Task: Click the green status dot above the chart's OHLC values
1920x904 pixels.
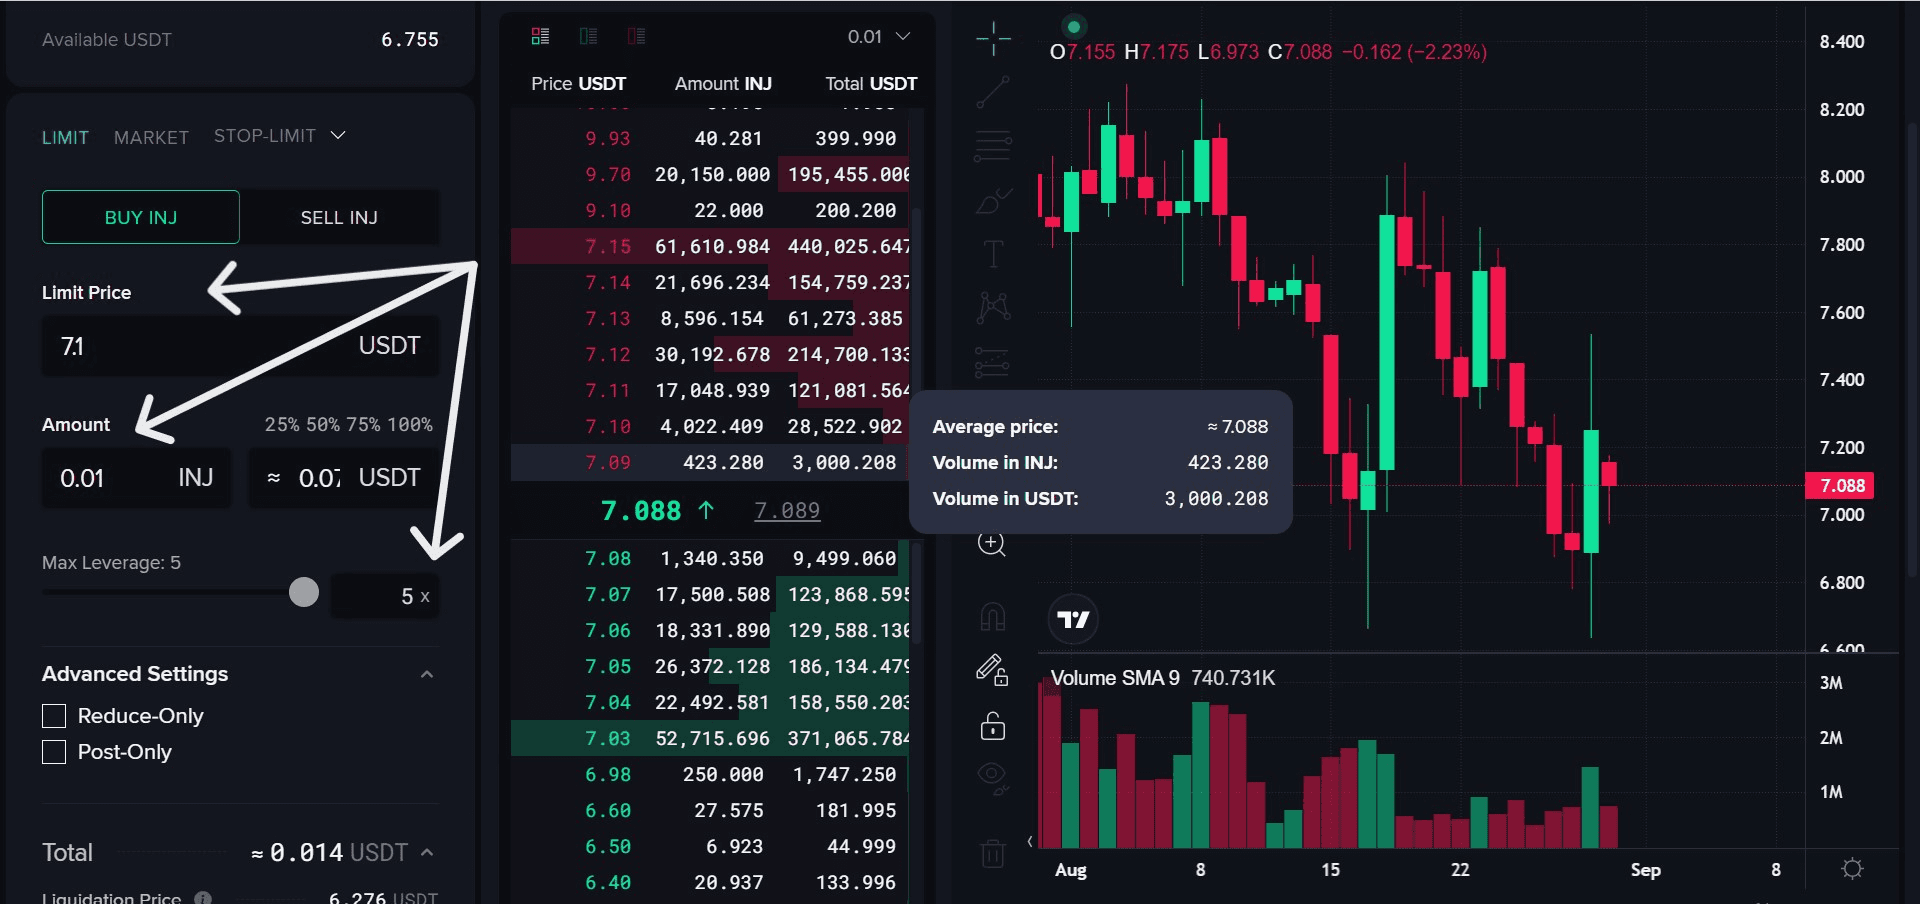Action: pyautogui.click(x=1073, y=27)
